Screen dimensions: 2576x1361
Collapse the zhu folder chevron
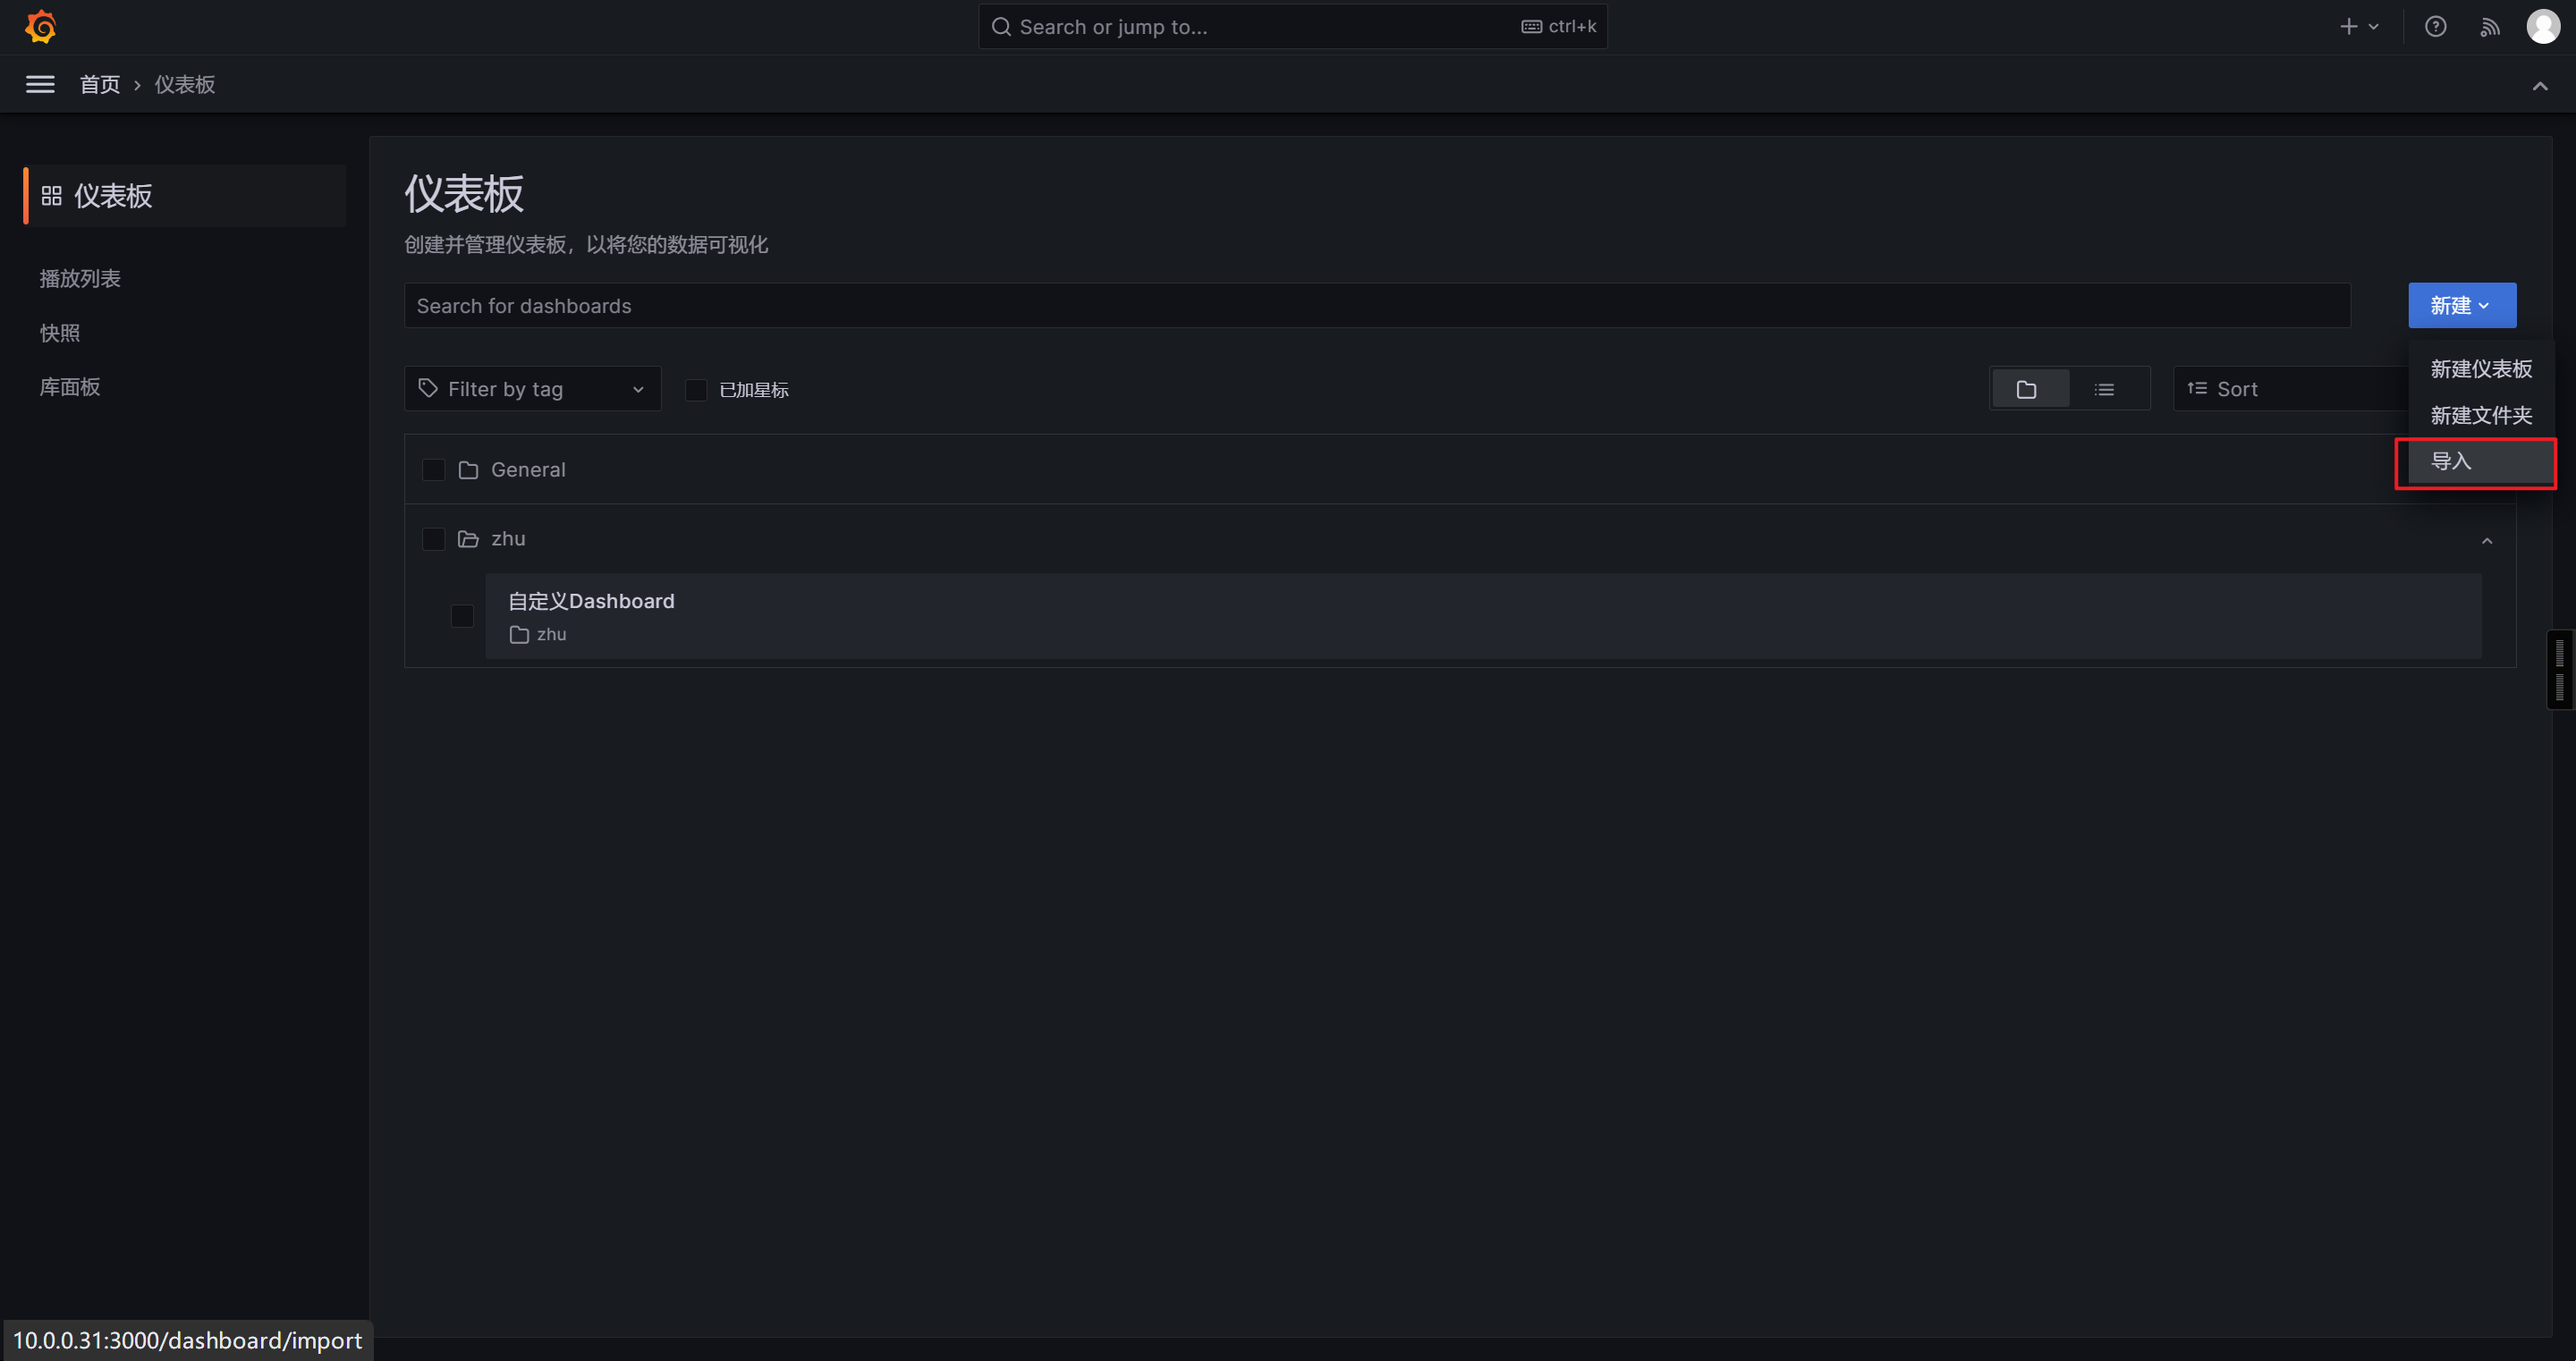(x=2487, y=540)
